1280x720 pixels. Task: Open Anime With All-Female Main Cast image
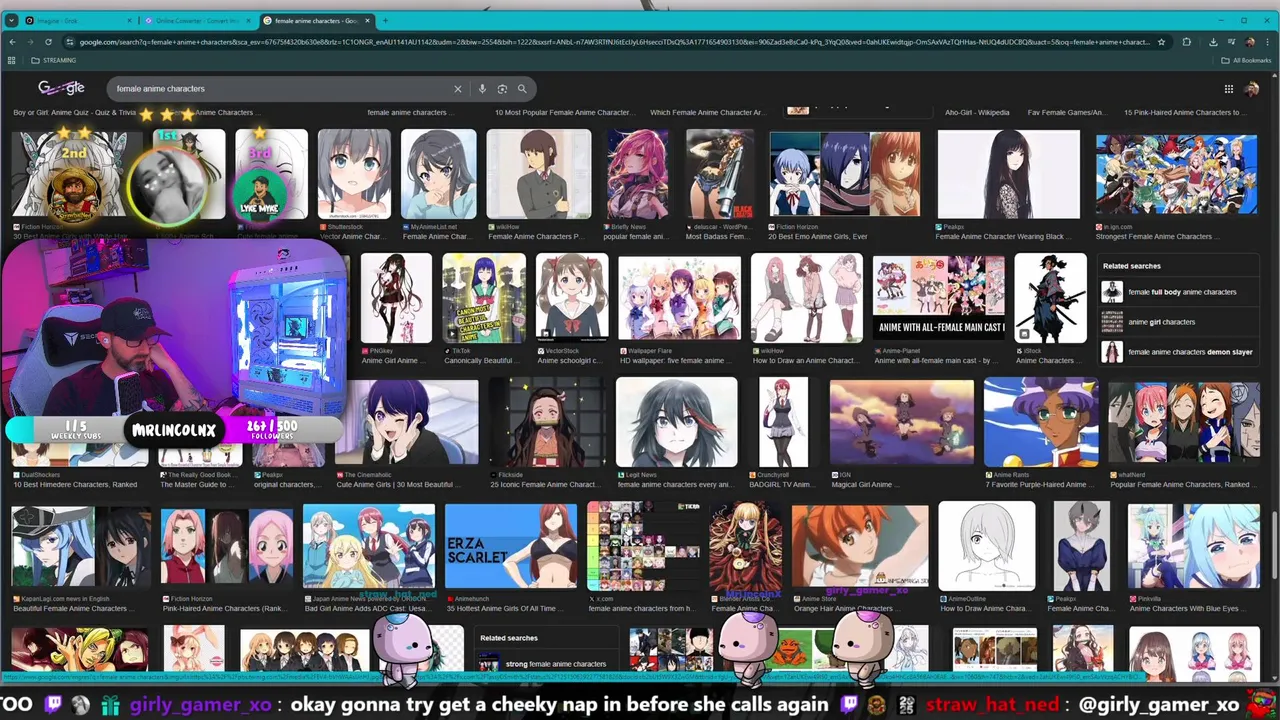[939, 298]
